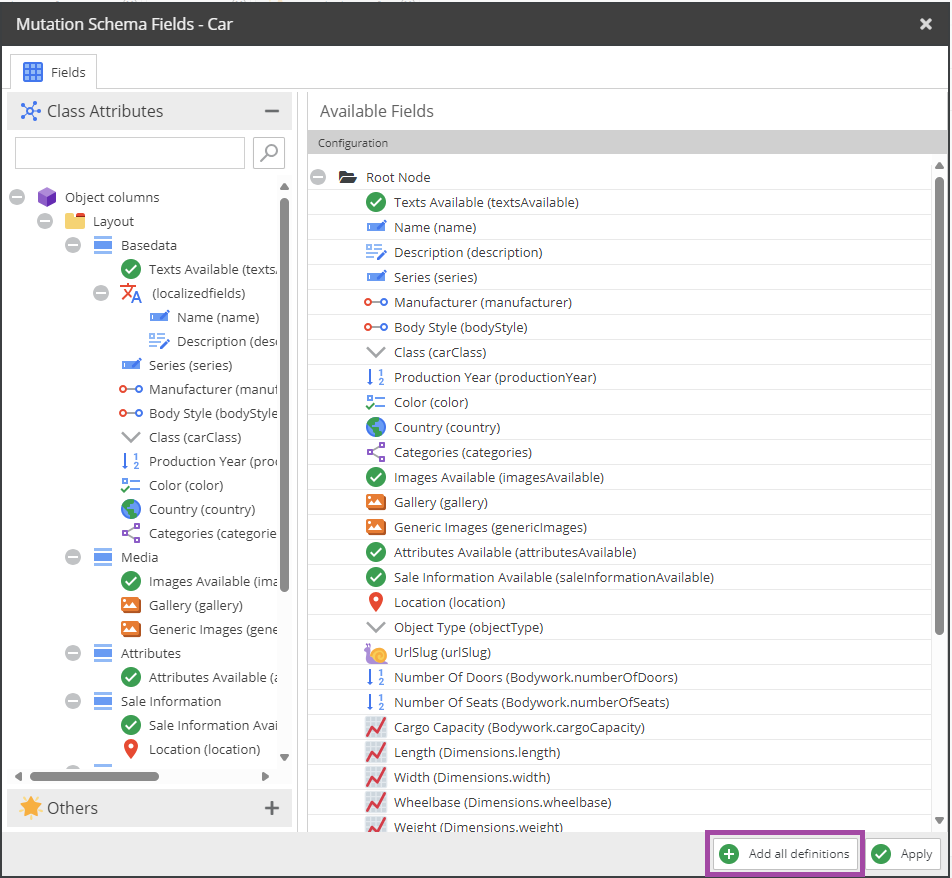
Task: Click inside the attribute search field
Action: point(130,152)
